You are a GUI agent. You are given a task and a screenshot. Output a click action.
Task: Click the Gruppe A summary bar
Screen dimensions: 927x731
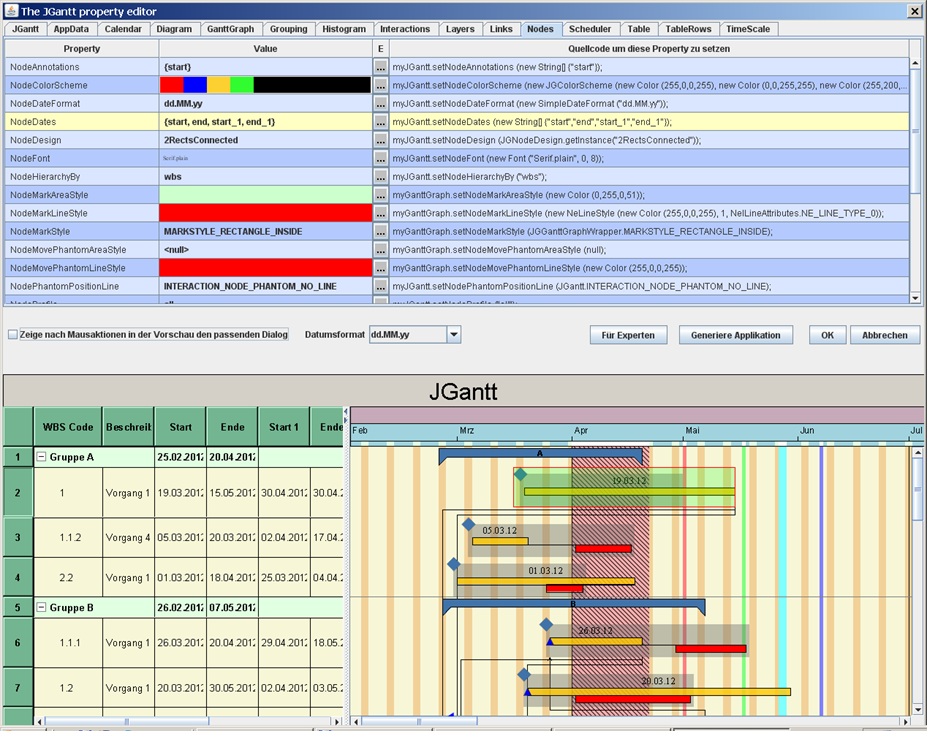(x=540, y=454)
